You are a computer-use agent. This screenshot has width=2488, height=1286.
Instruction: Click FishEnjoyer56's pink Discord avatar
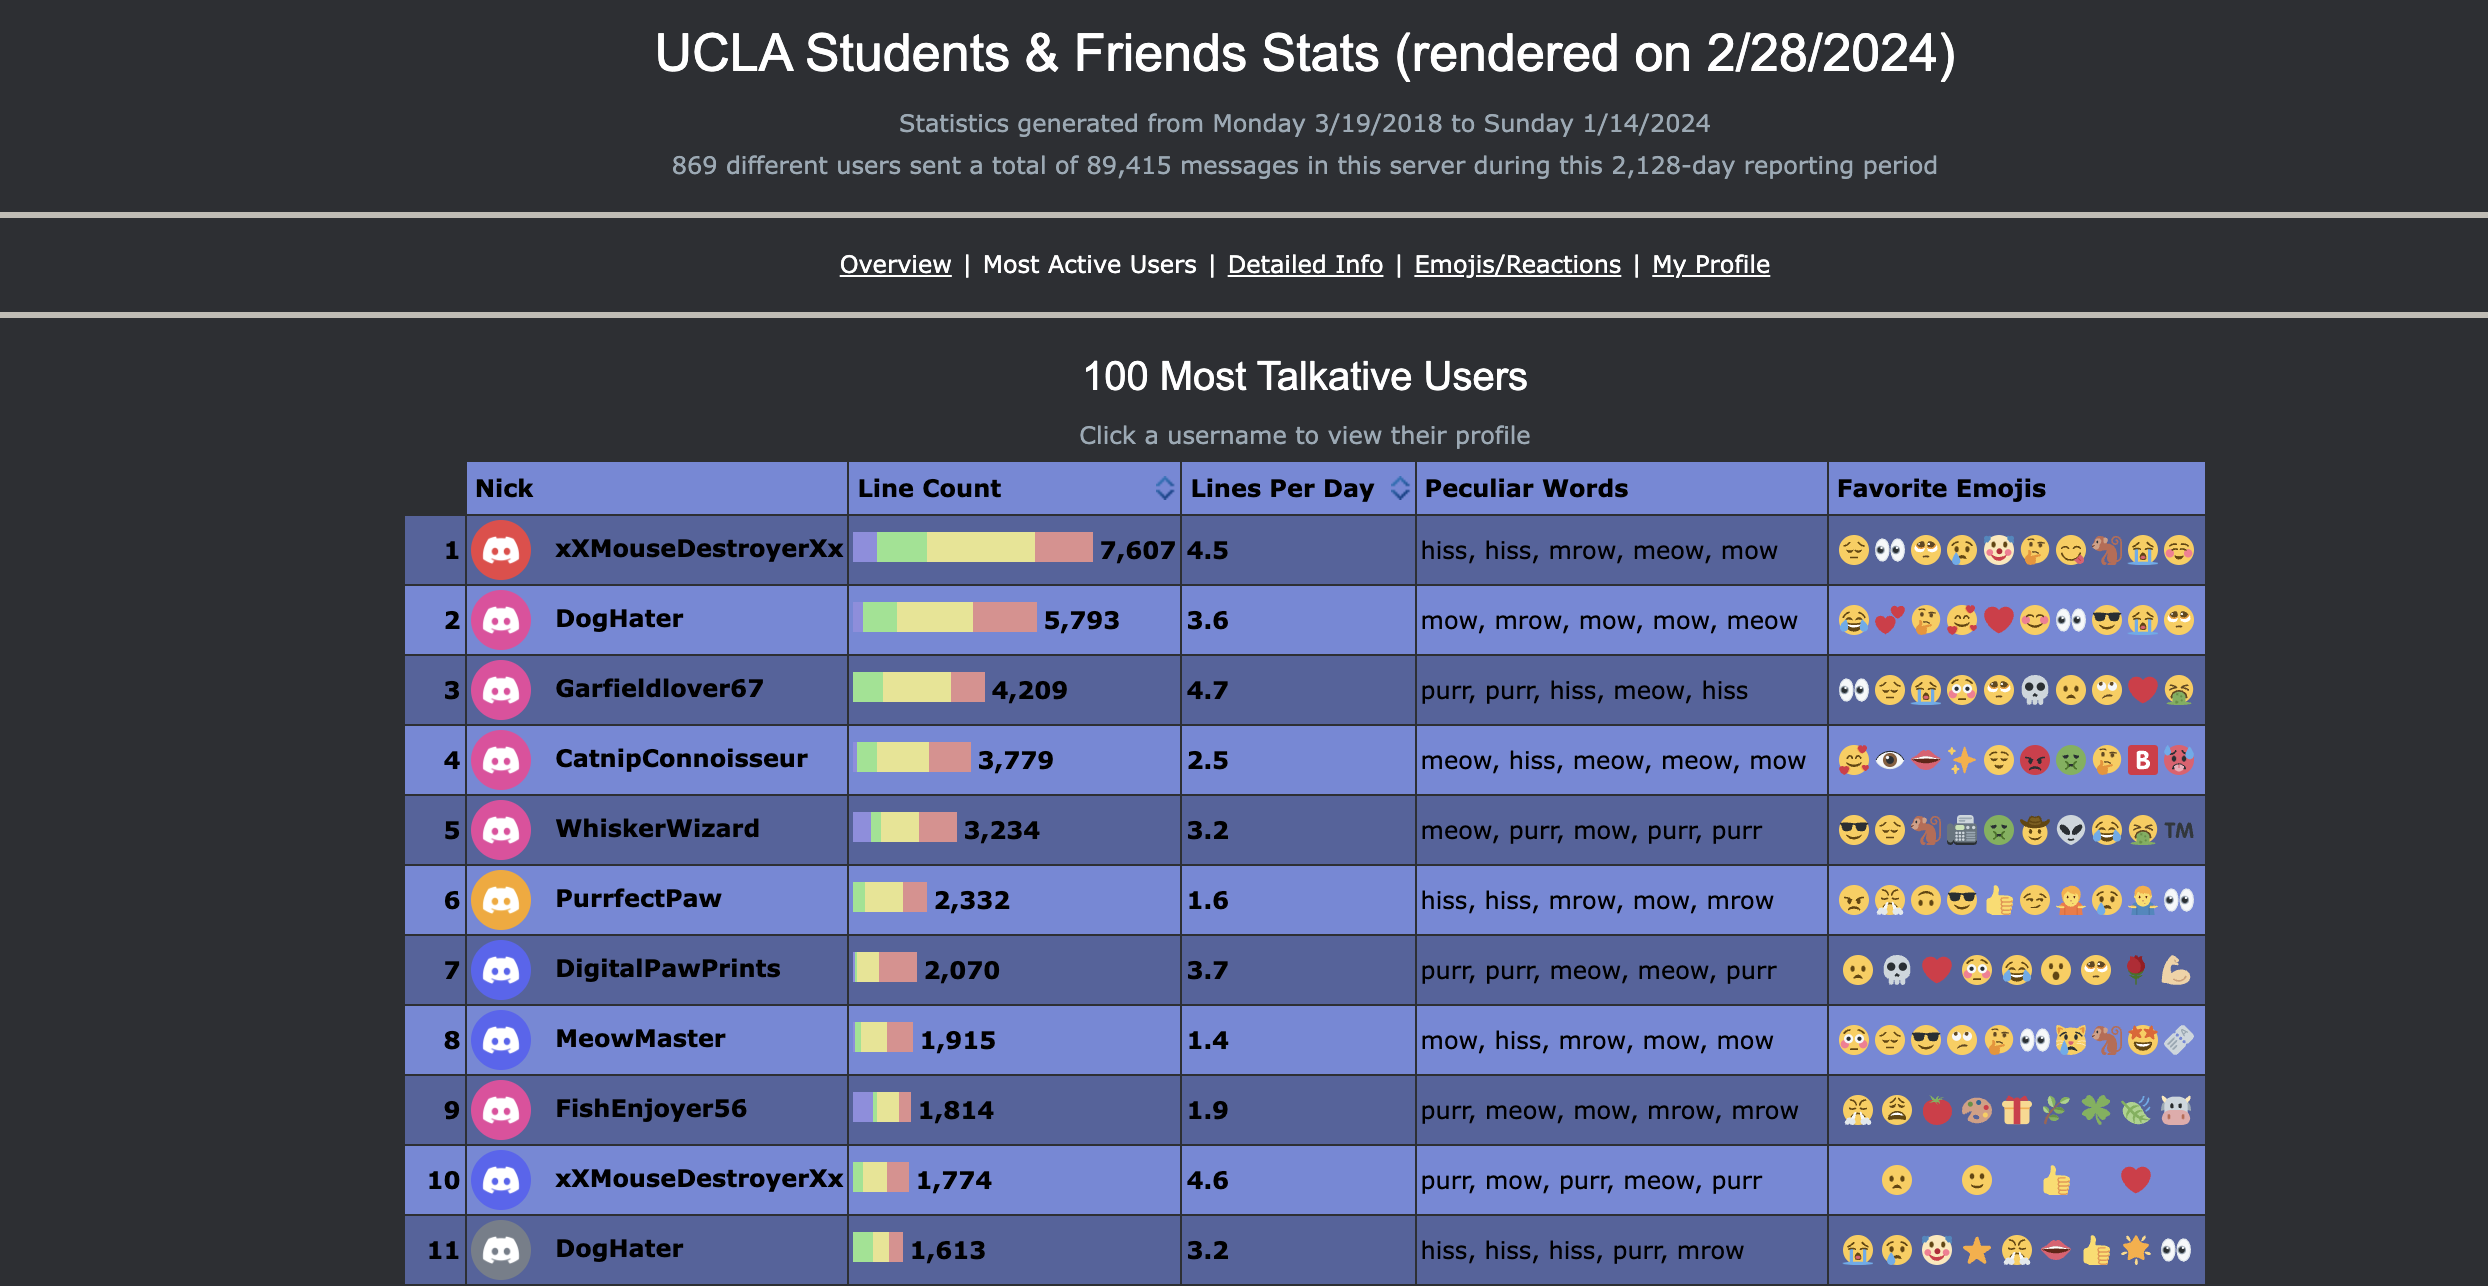[501, 1110]
